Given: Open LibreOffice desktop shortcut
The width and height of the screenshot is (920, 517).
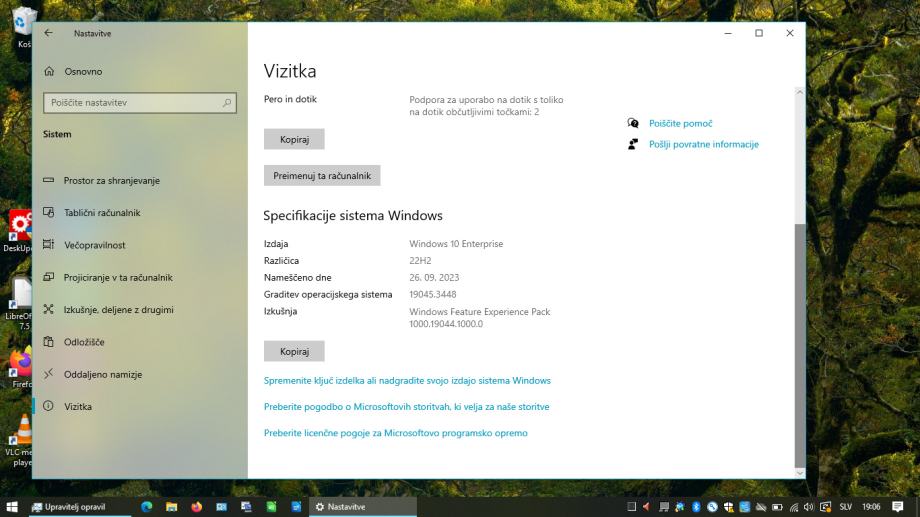Looking at the screenshot, I should coord(19,303).
